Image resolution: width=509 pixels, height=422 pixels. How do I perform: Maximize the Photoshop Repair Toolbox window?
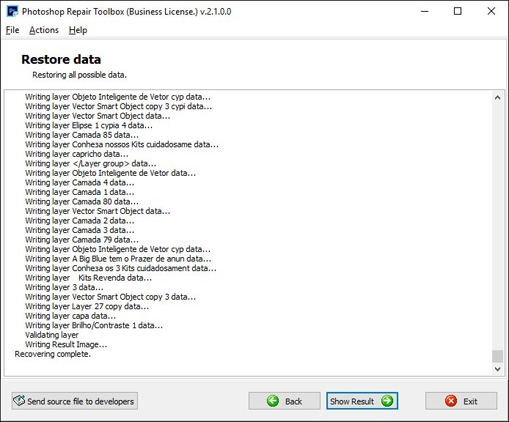click(x=458, y=11)
